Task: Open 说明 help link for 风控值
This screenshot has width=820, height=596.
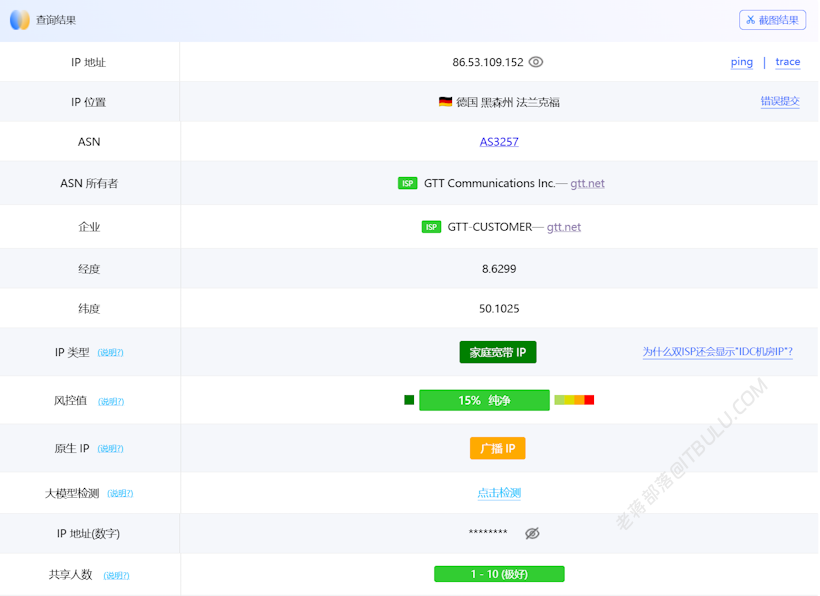Action: pos(111,402)
